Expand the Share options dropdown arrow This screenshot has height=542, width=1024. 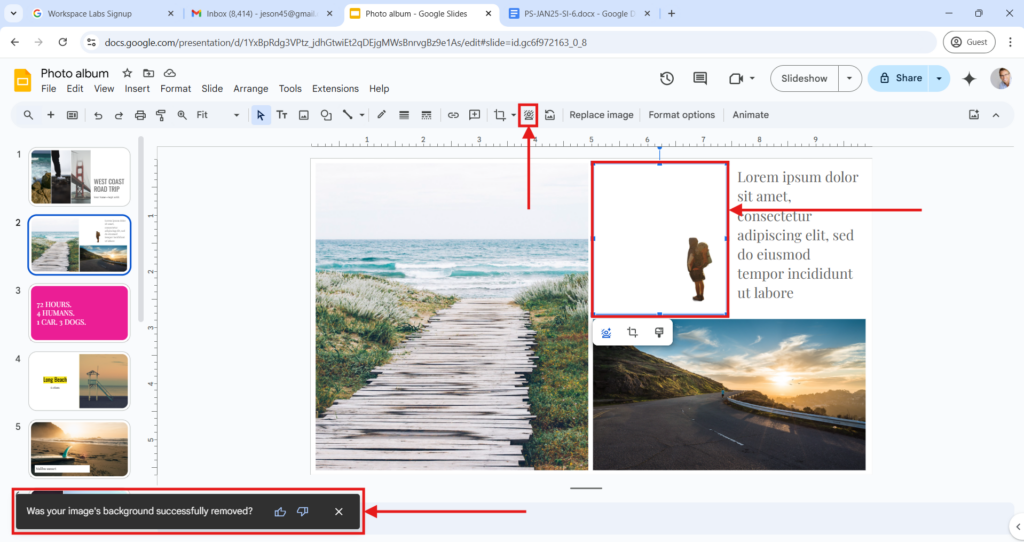939,78
